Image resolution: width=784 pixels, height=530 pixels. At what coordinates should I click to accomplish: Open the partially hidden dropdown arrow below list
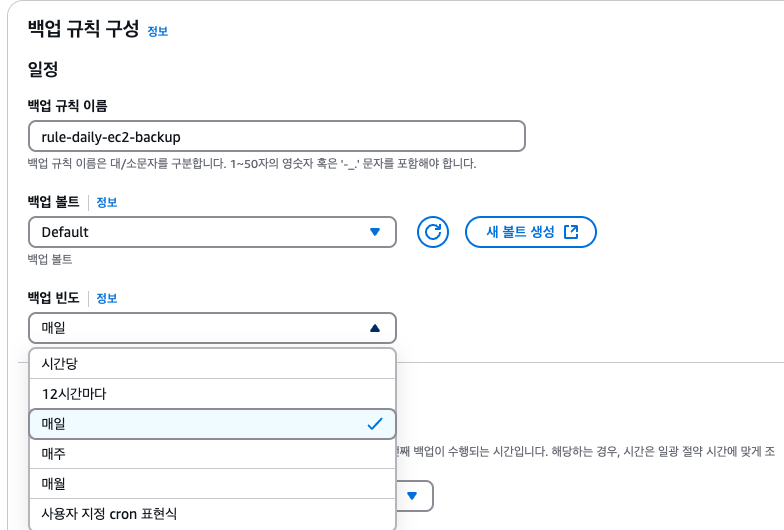pos(412,496)
